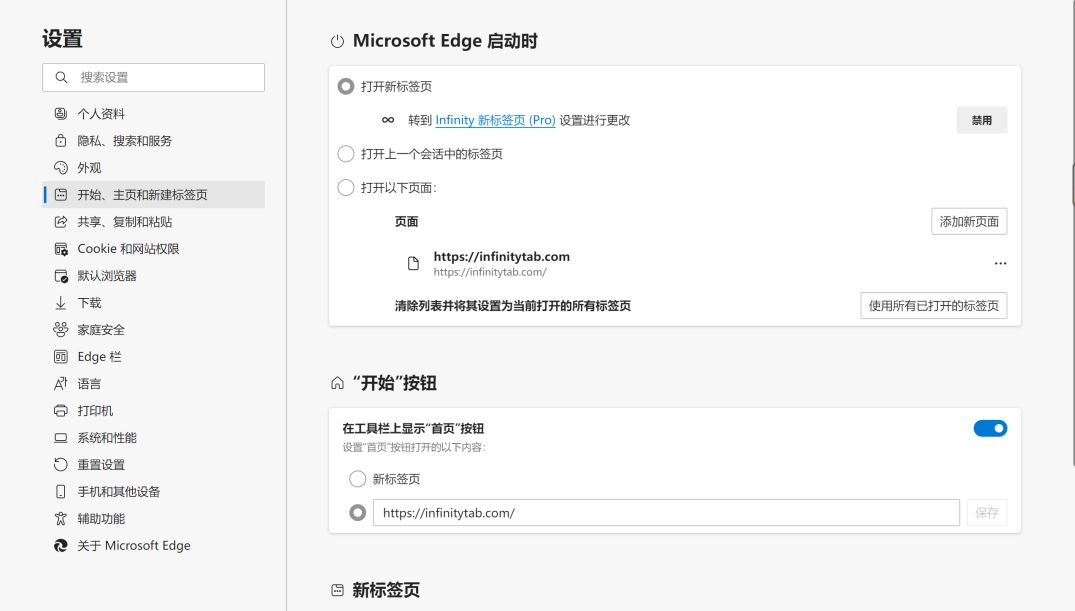Viewport: 1075px width, 611px height.
Task: Click the 添加新页面 button
Action: [x=969, y=221]
